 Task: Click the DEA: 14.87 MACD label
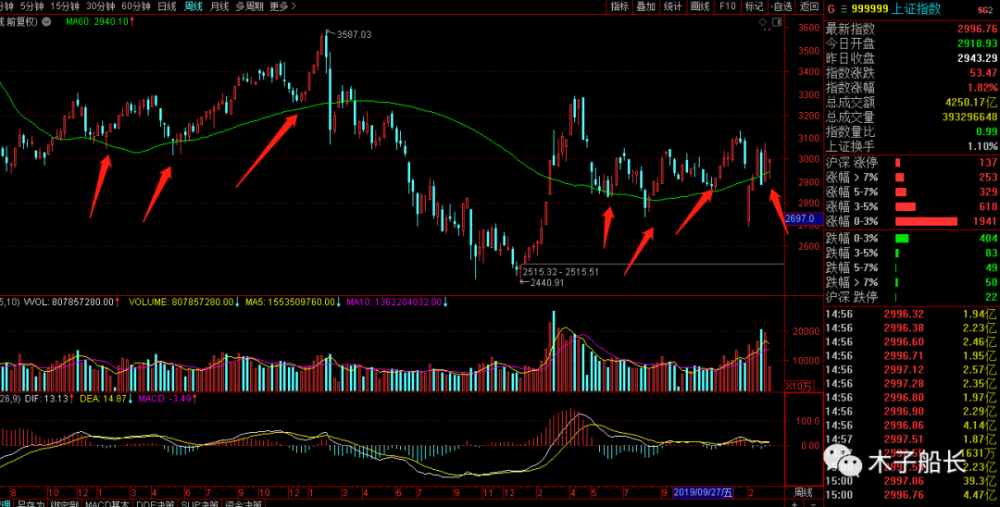102,398
